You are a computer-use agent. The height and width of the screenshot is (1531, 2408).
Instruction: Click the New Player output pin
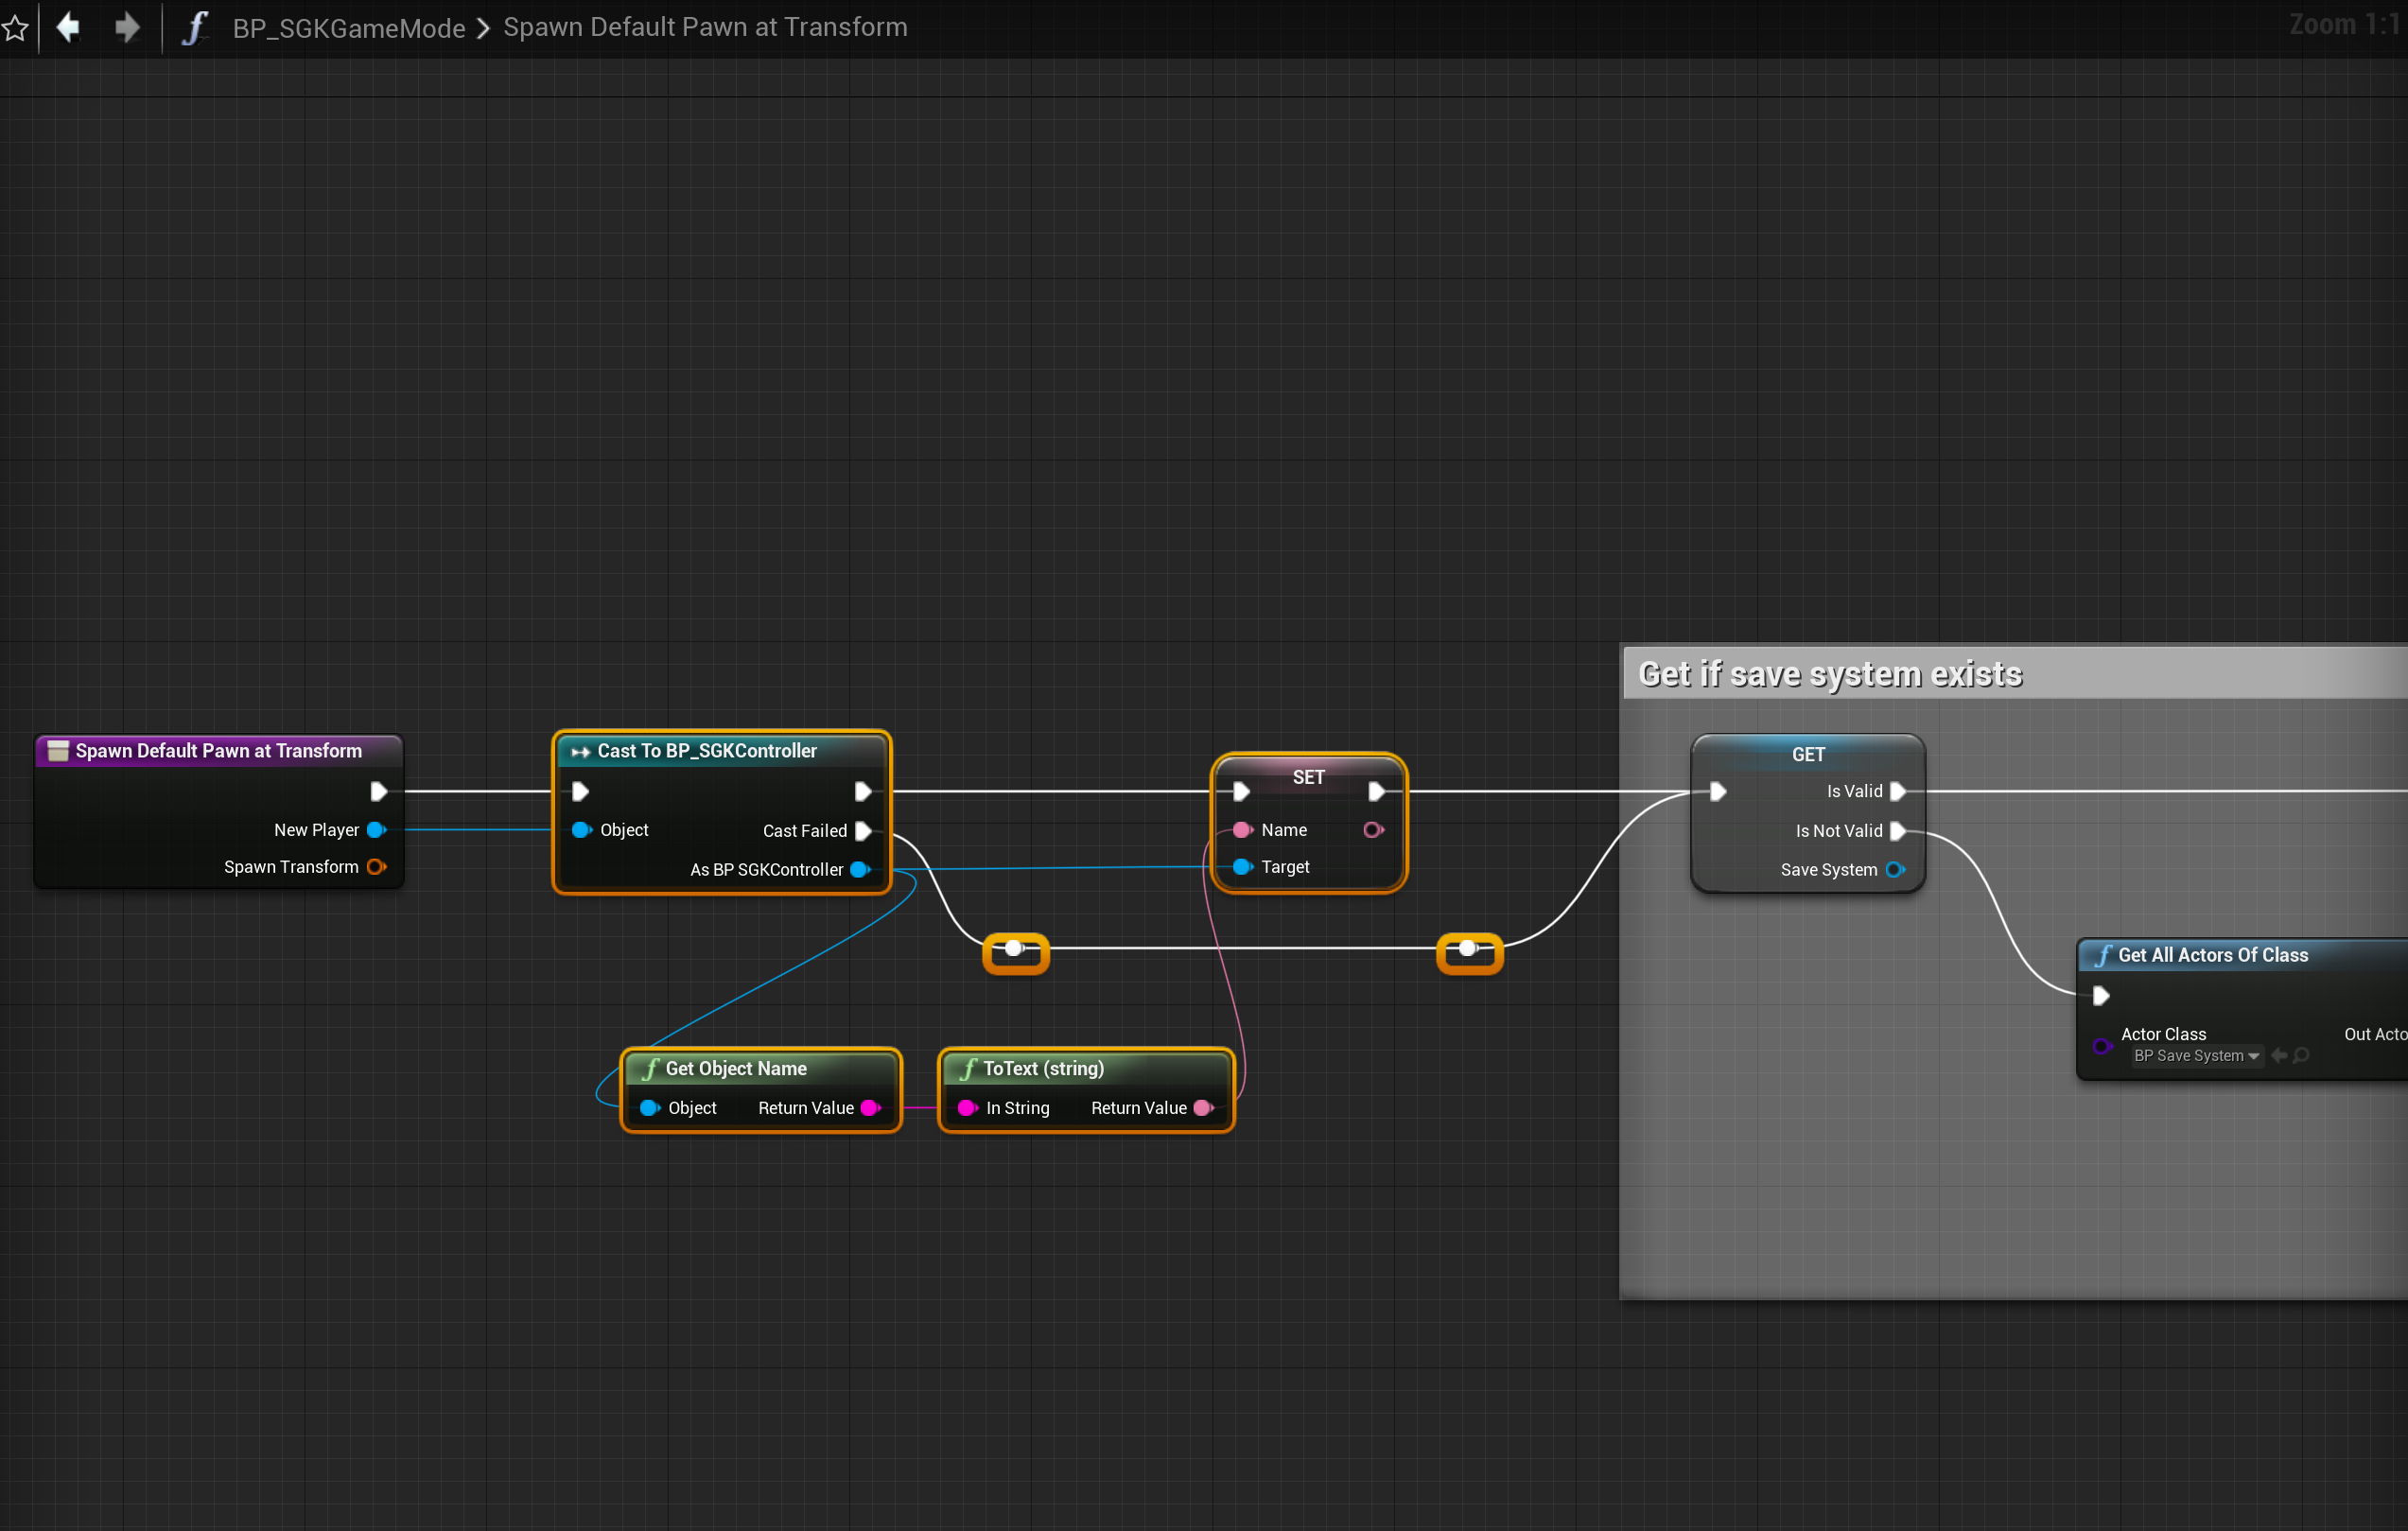[x=376, y=830]
